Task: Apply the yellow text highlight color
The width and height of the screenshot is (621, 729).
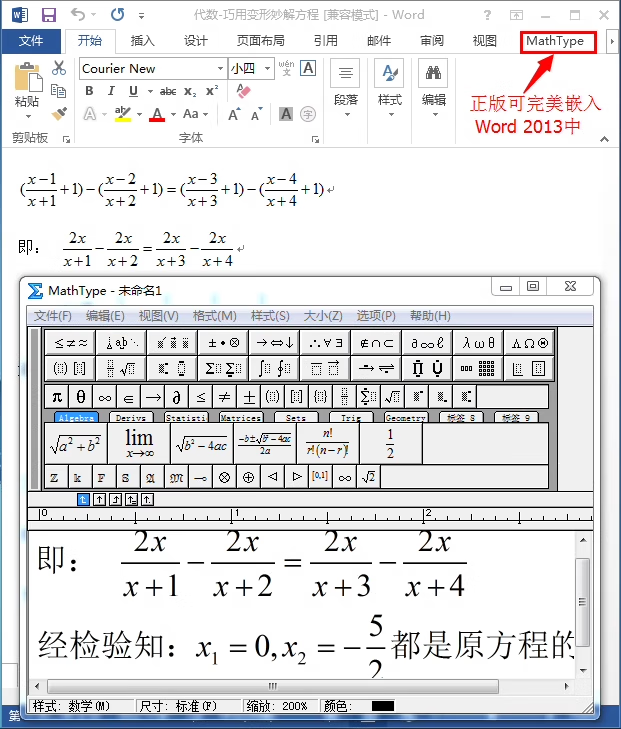Action: click(x=123, y=114)
